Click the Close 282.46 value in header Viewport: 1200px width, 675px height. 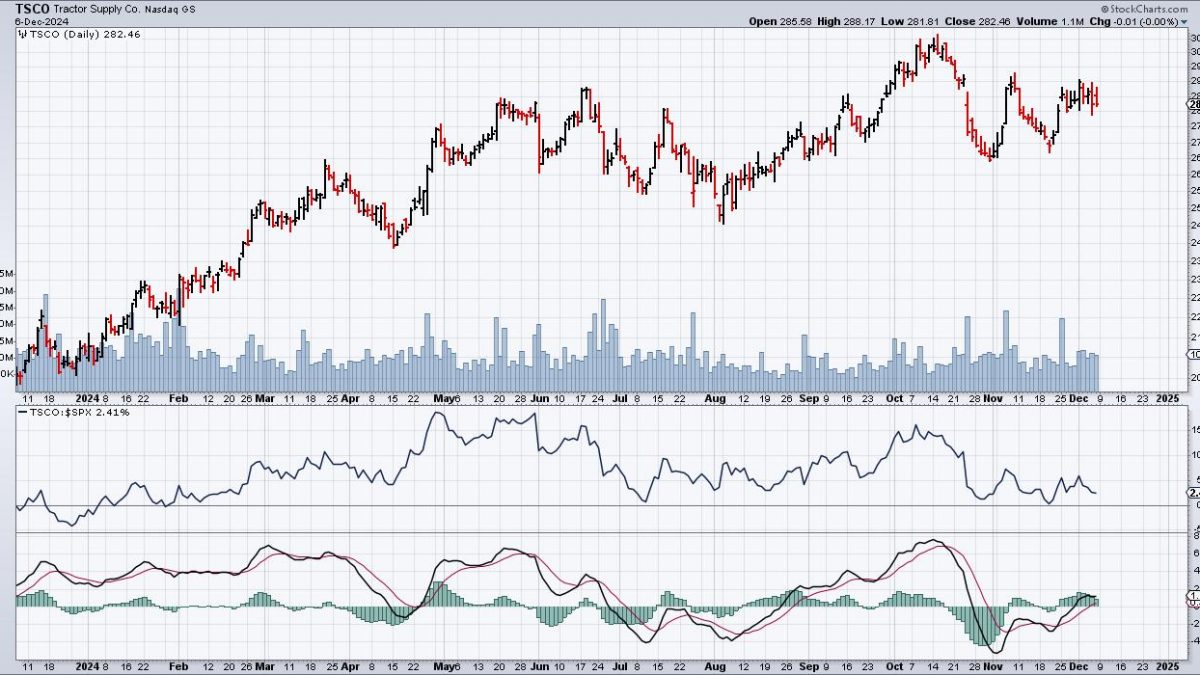pyautogui.click(x=978, y=21)
